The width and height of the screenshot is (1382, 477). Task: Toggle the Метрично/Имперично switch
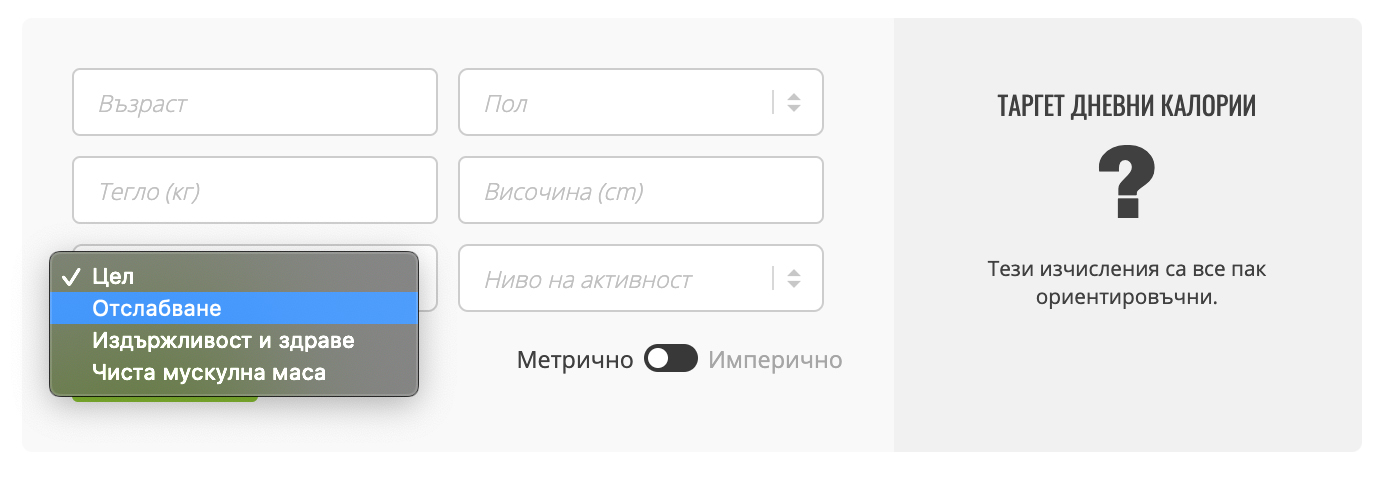[670, 359]
